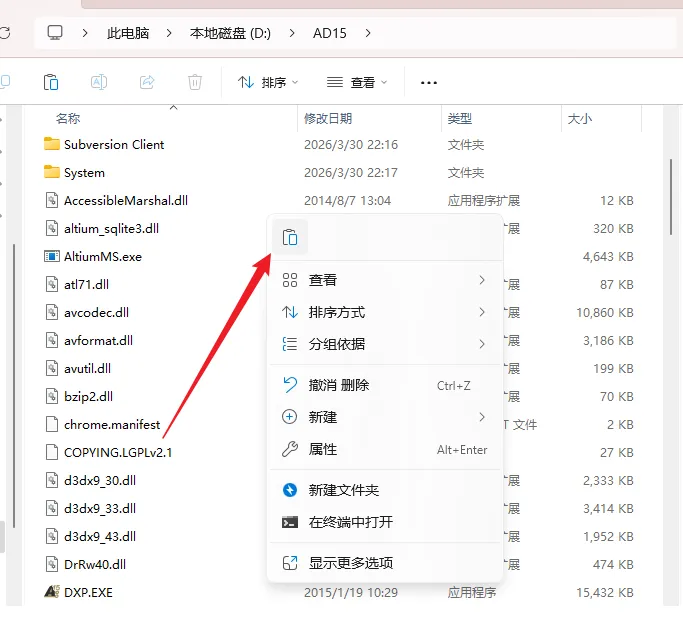Open the 查看 view dropdown in toolbar

click(357, 82)
